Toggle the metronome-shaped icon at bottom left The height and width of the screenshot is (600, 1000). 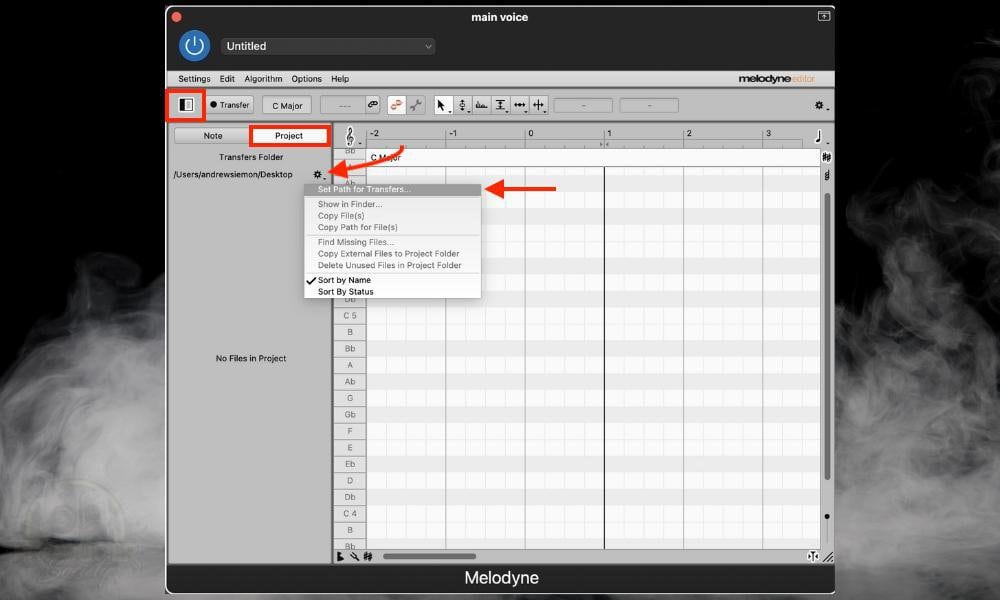click(341, 557)
